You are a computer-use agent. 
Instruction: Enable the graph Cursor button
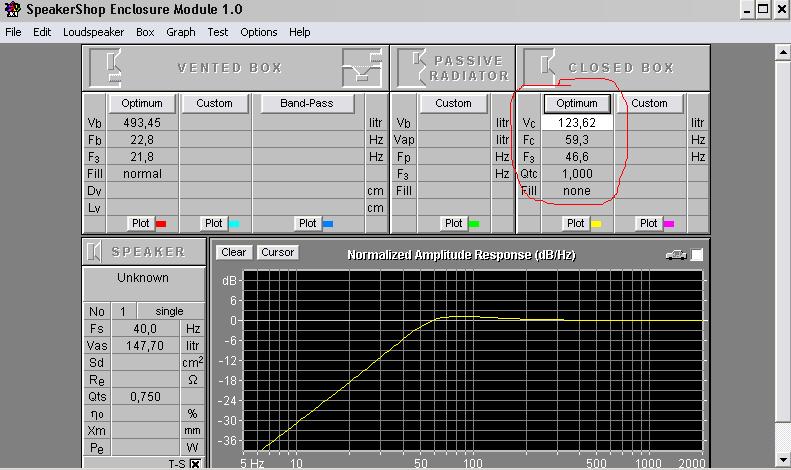point(277,252)
